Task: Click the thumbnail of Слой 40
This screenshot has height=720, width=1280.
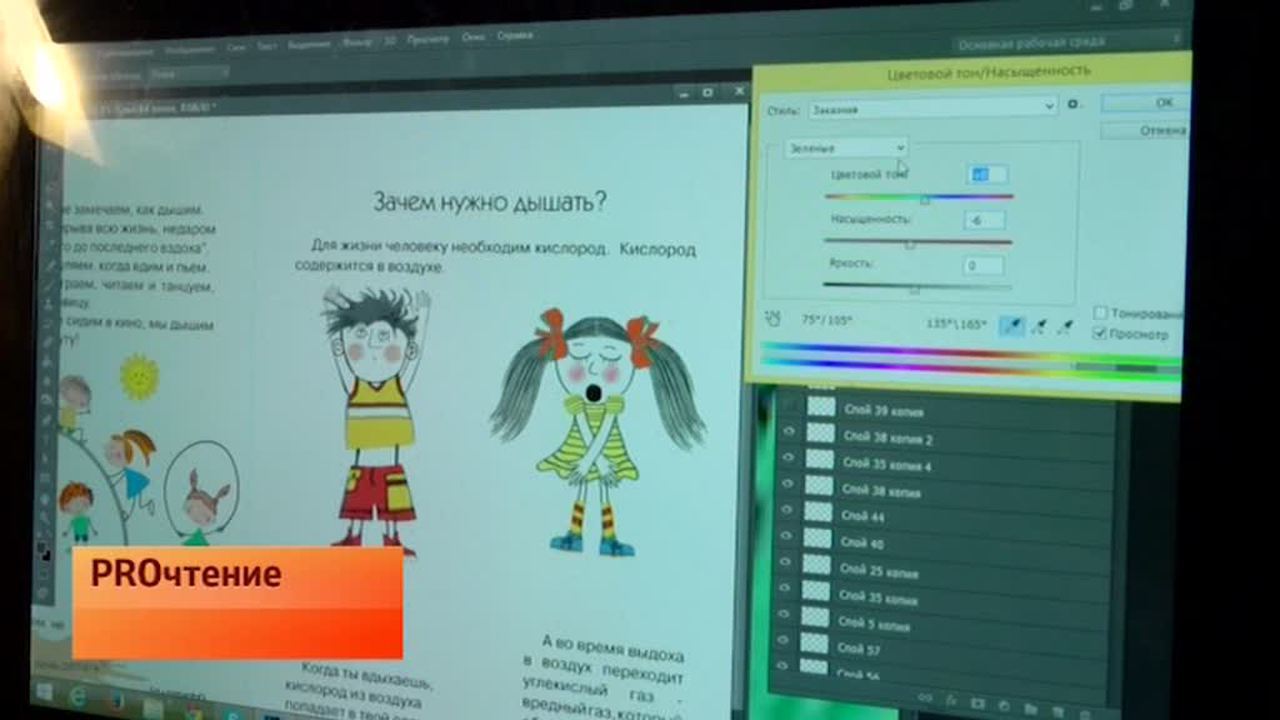Action: pos(818,538)
